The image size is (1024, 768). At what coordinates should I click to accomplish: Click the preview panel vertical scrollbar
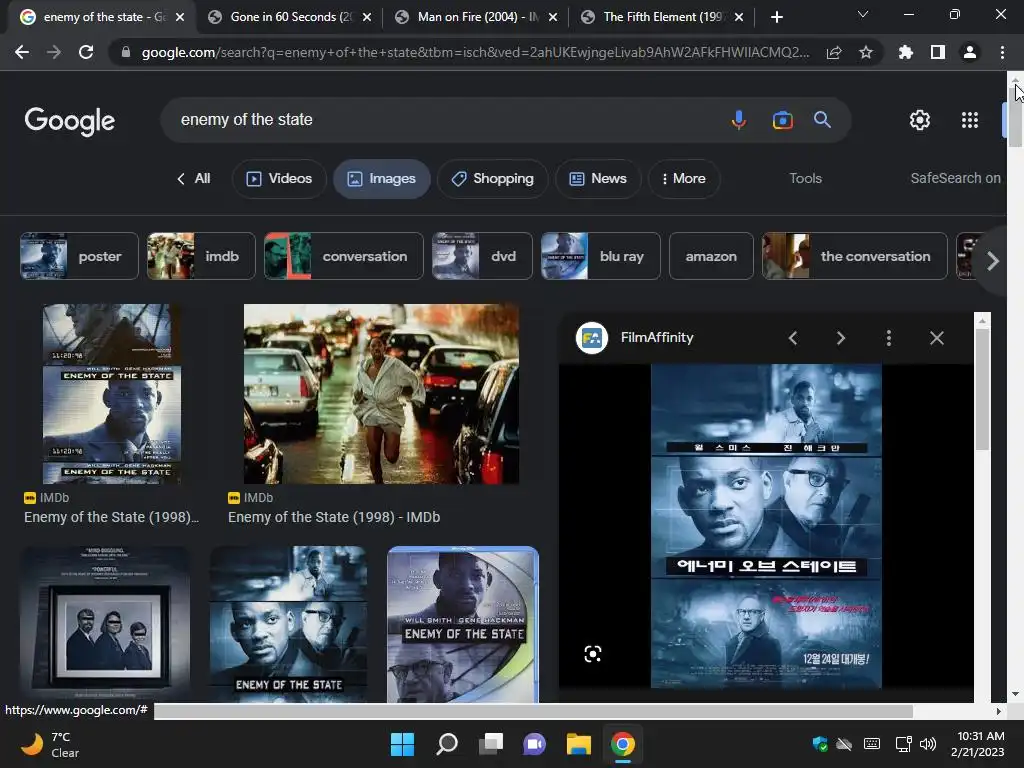tap(982, 389)
